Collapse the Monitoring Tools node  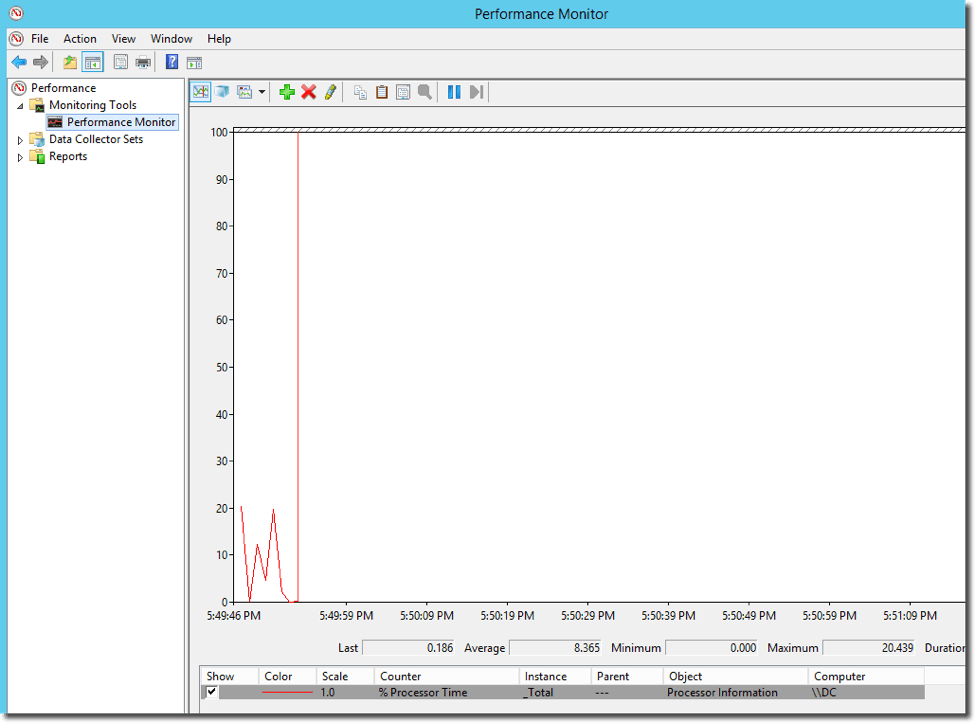20,105
